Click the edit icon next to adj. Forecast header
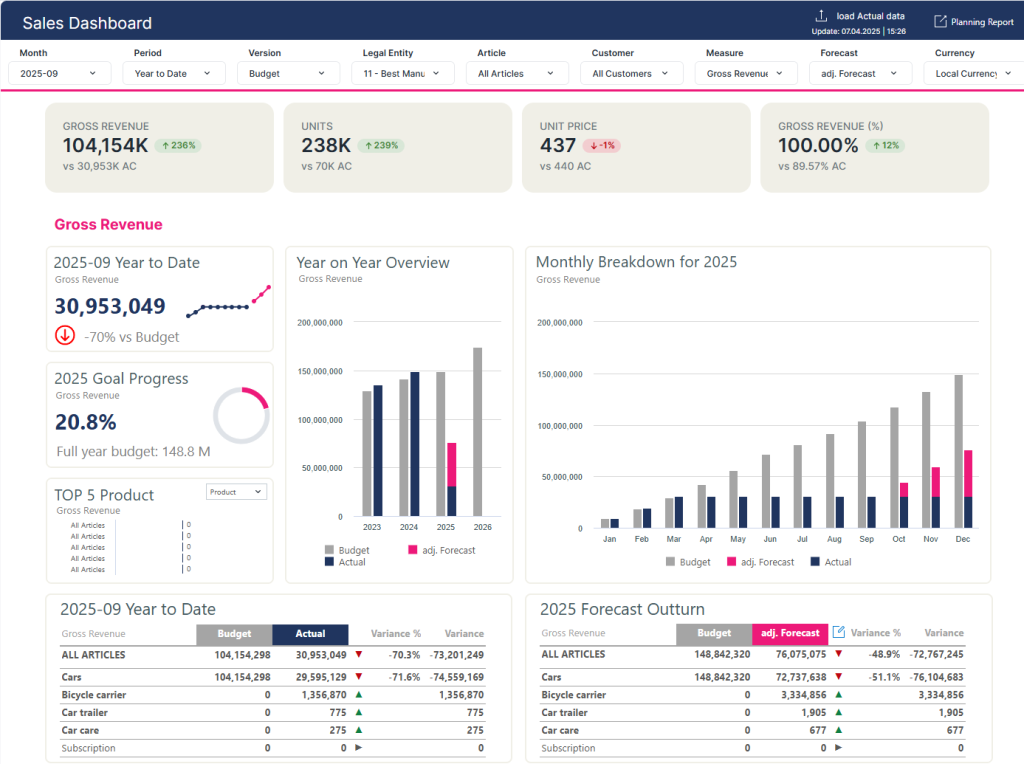1024x764 pixels. pyautogui.click(x=839, y=632)
